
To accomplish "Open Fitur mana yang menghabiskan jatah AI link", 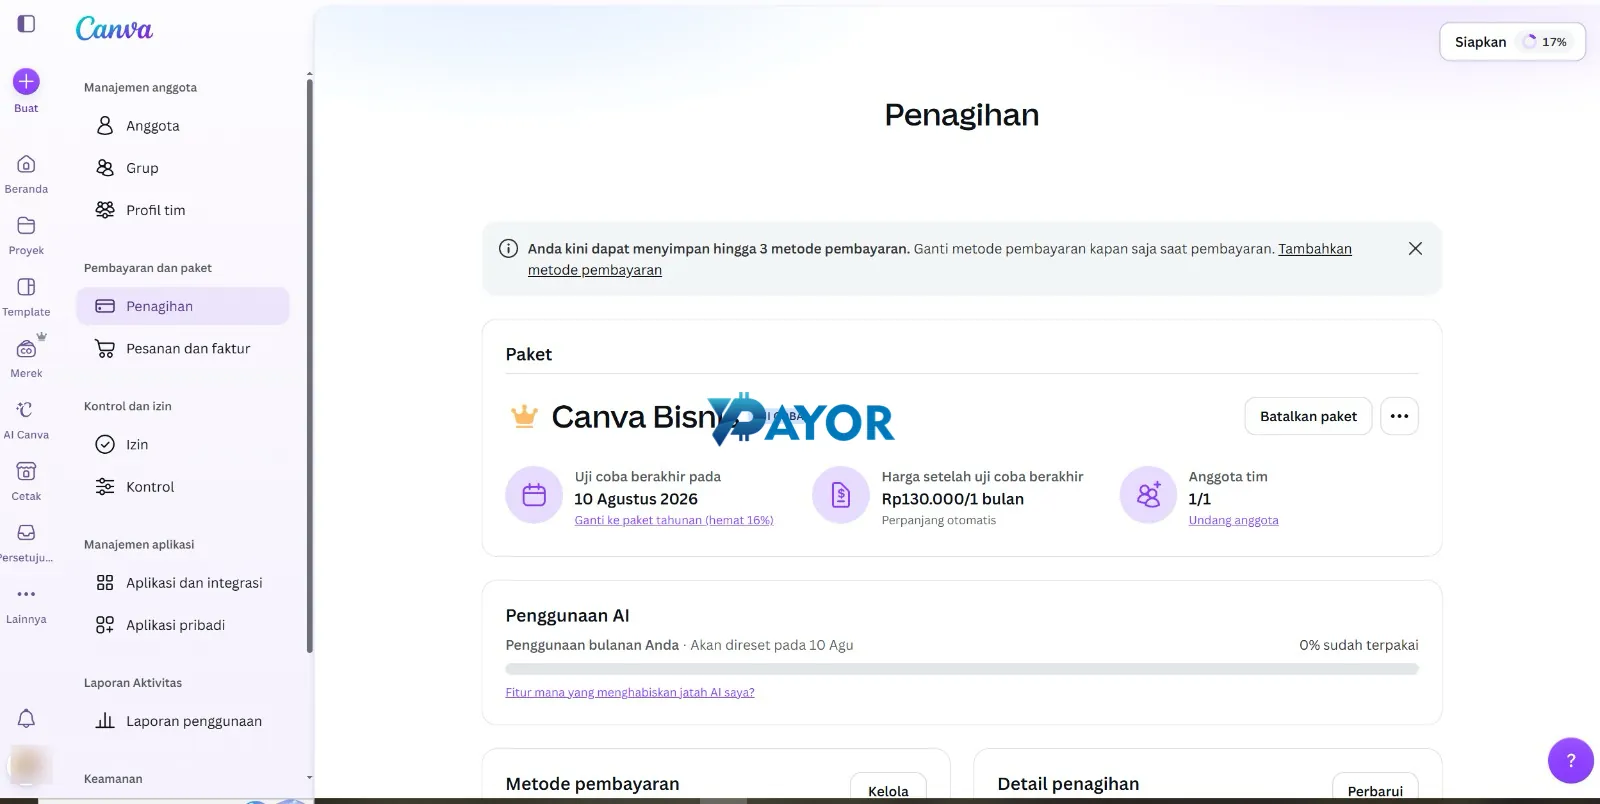I will [630, 692].
